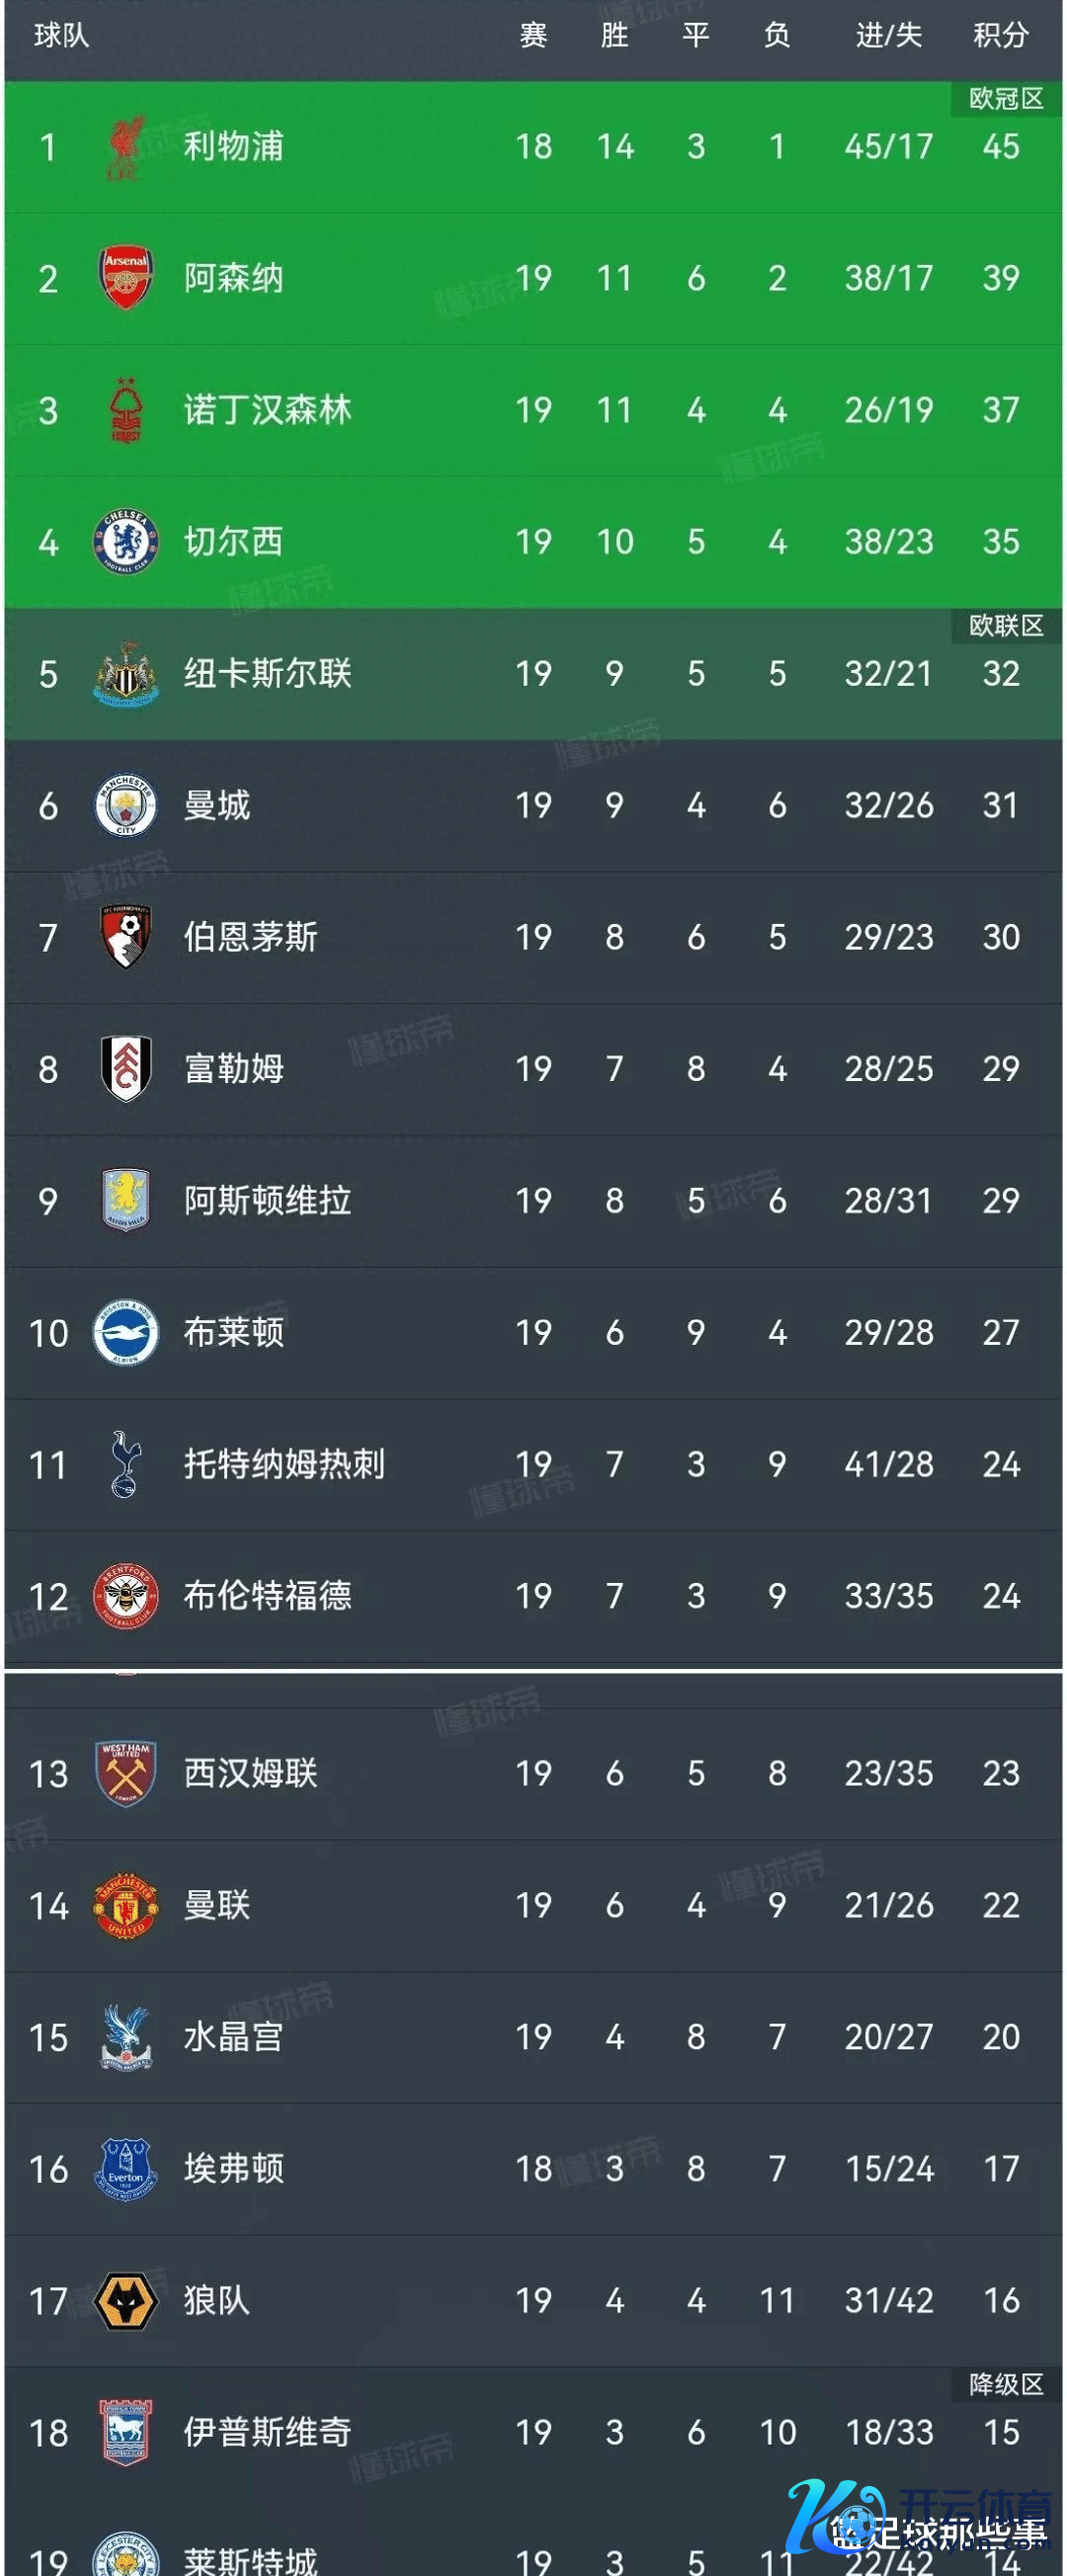Viewport: 1067px width, 2576px height.
Task: Click the Aston Villa crest
Action: tap(126, 1200)
